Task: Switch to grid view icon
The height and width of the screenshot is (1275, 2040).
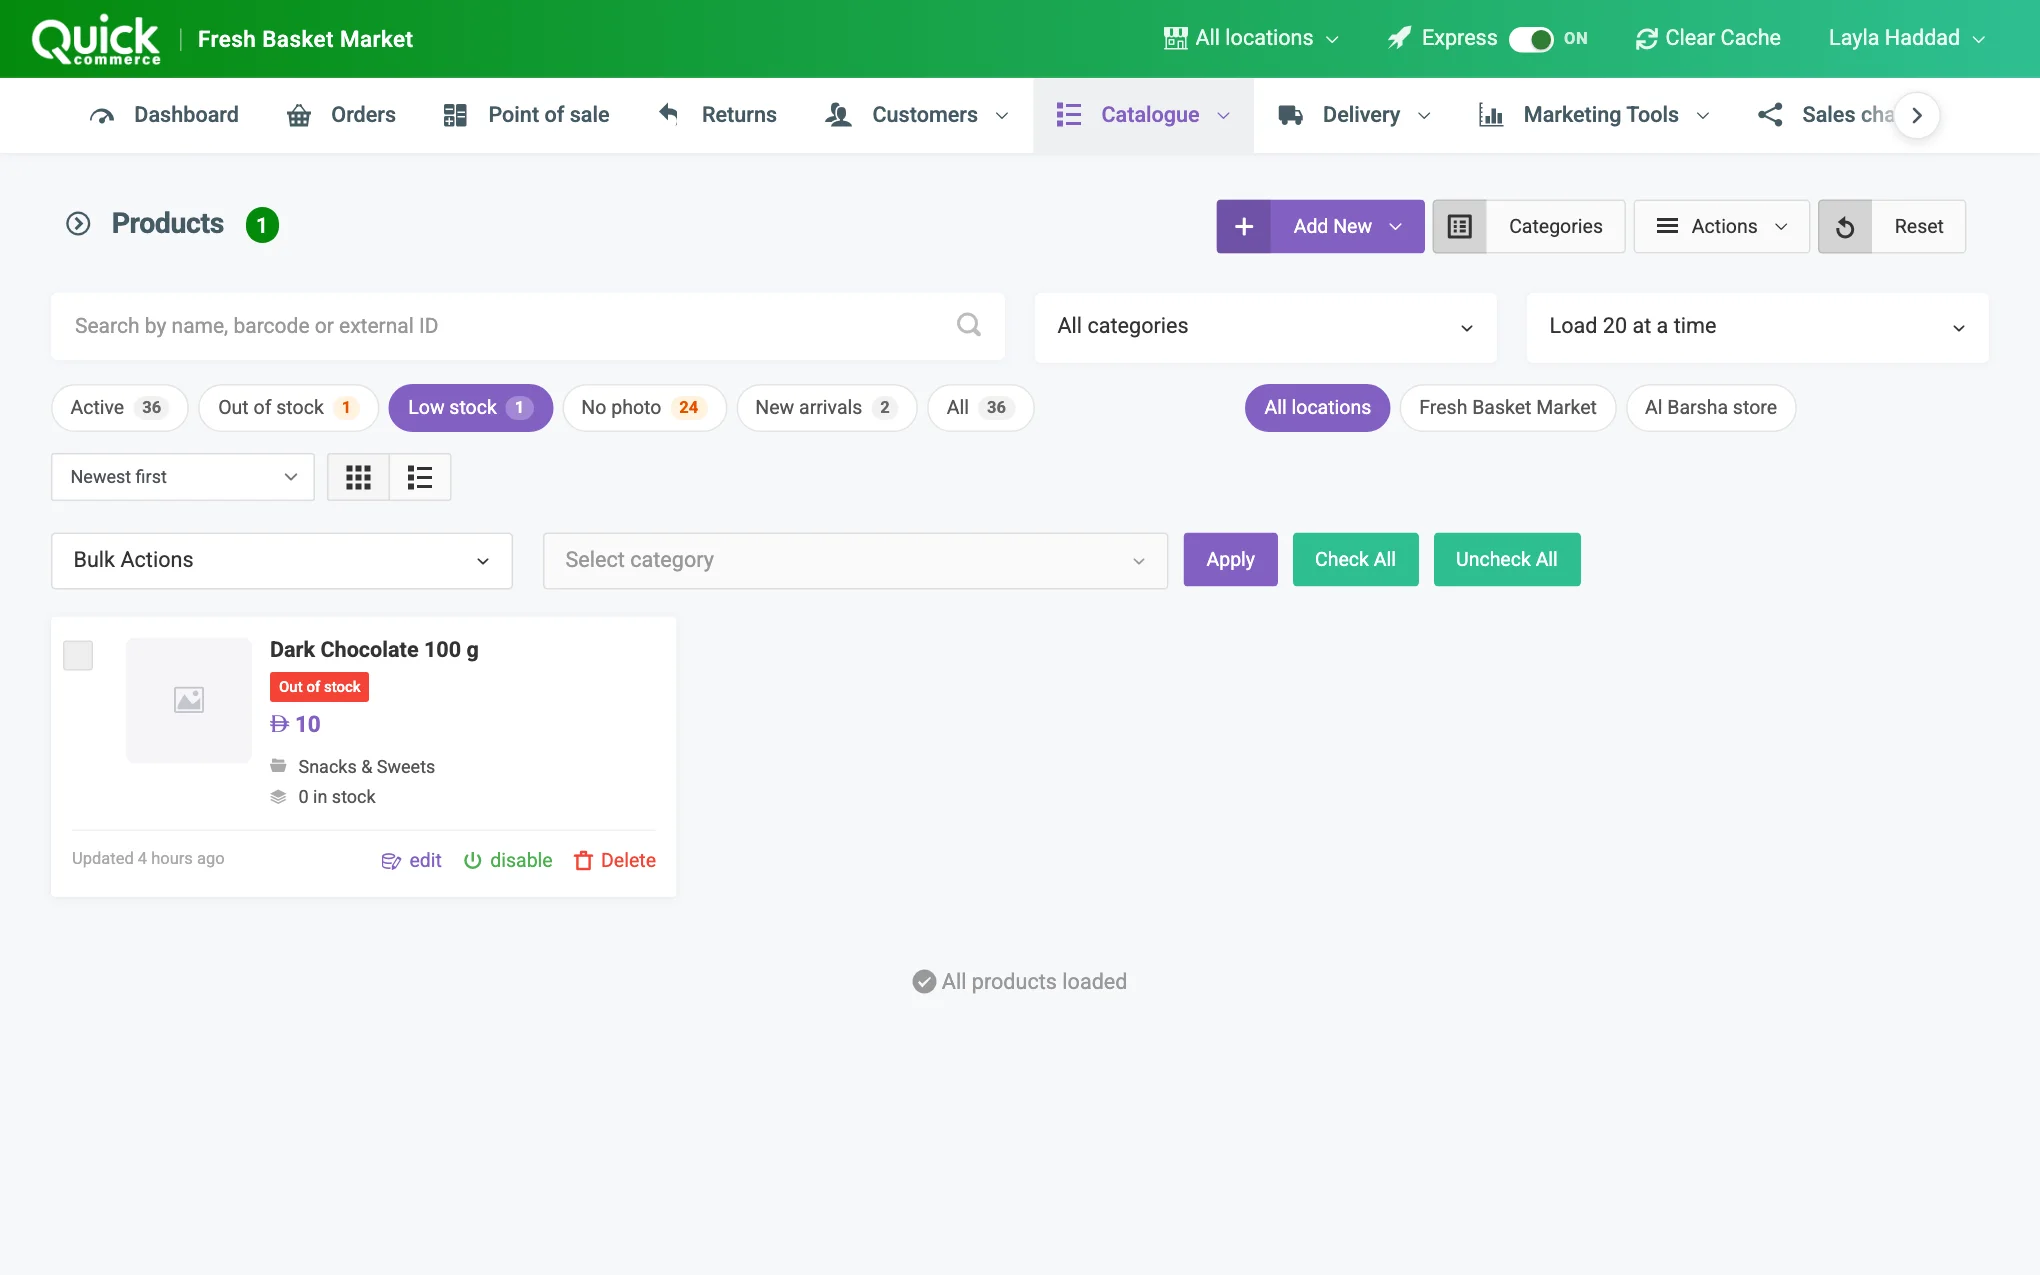Action: tap(358, 477)
